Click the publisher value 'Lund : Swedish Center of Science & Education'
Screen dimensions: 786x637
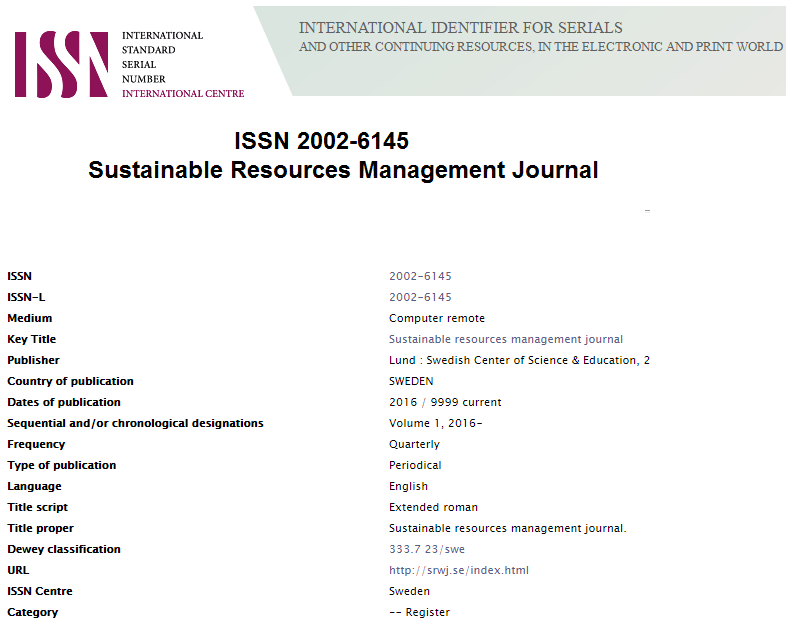click(x=513, y=360)
